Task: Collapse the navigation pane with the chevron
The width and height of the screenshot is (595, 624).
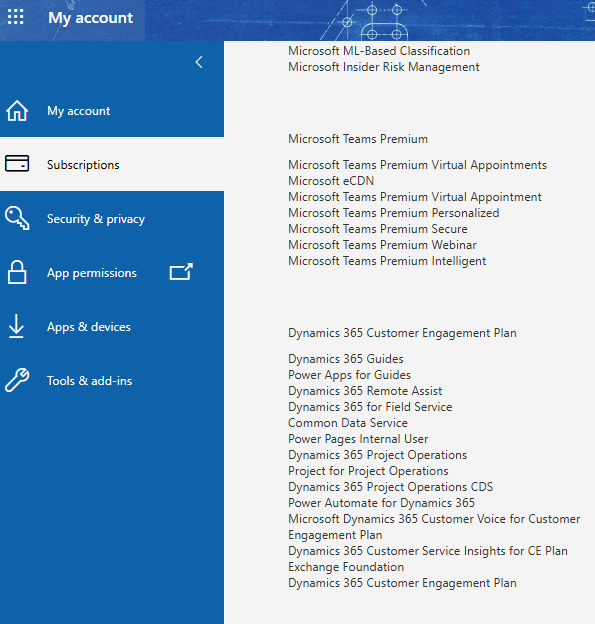Action: coord(199,62)
